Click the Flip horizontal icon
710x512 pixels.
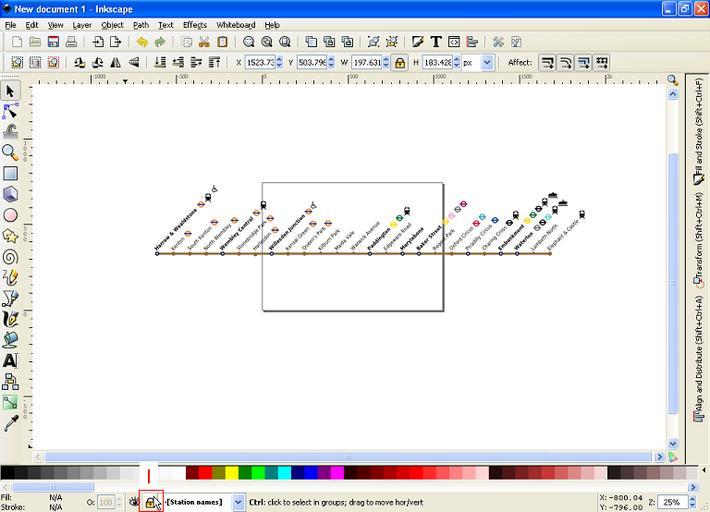[x=115, y=62]
